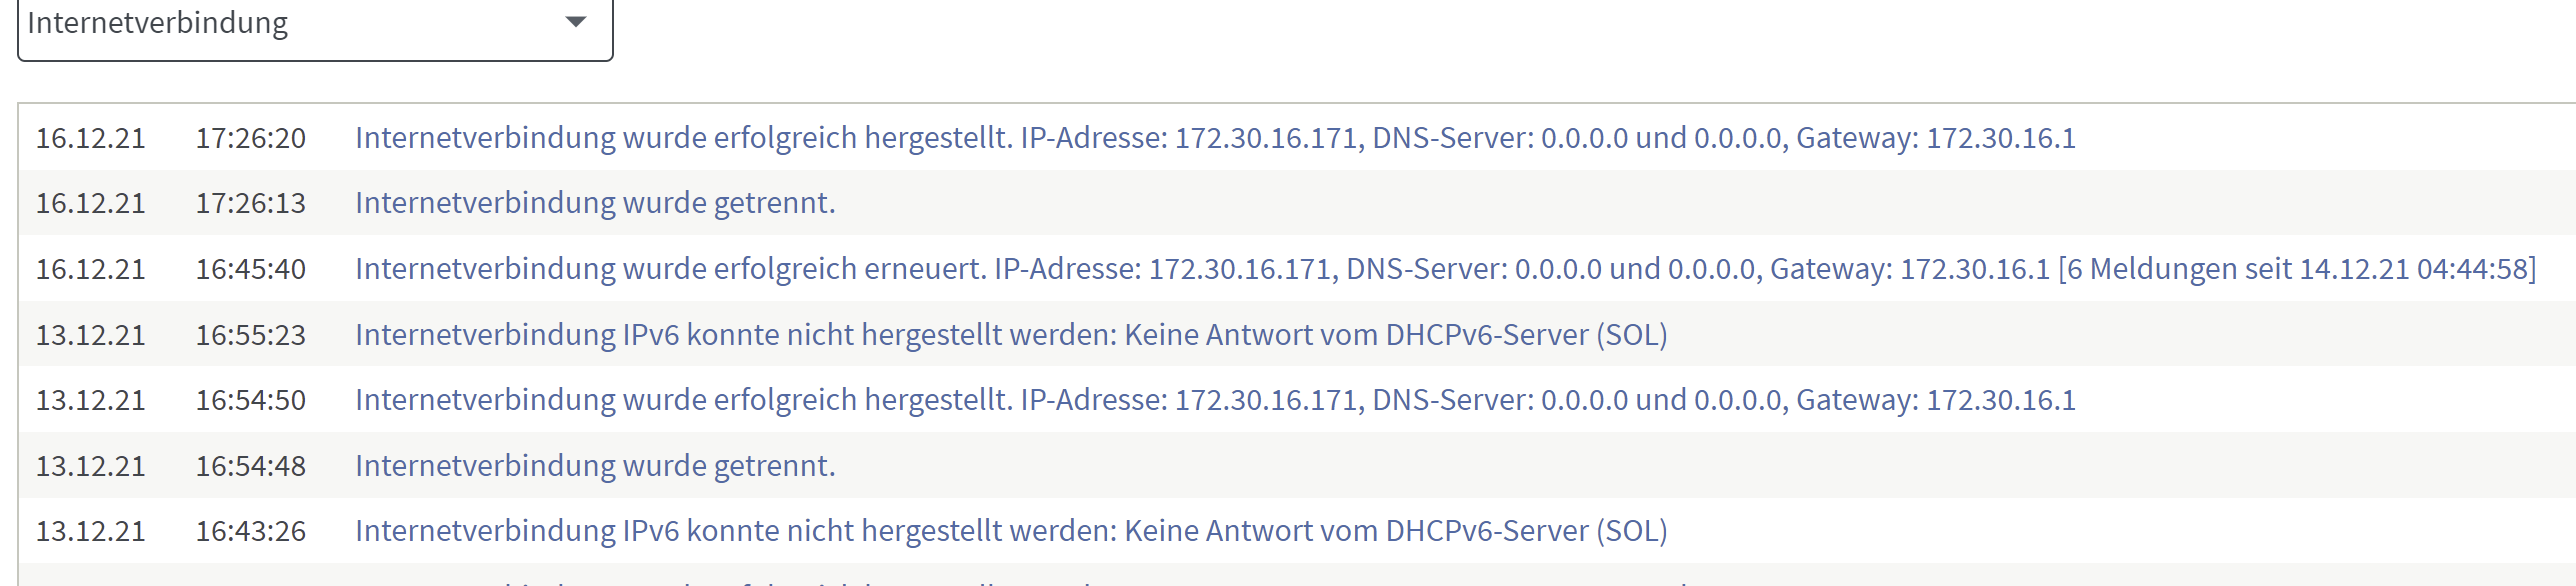Screen dimensions: 2576x586
Task: Click the partially visible bottom log entry
Action: click(x=1297, y=576)
